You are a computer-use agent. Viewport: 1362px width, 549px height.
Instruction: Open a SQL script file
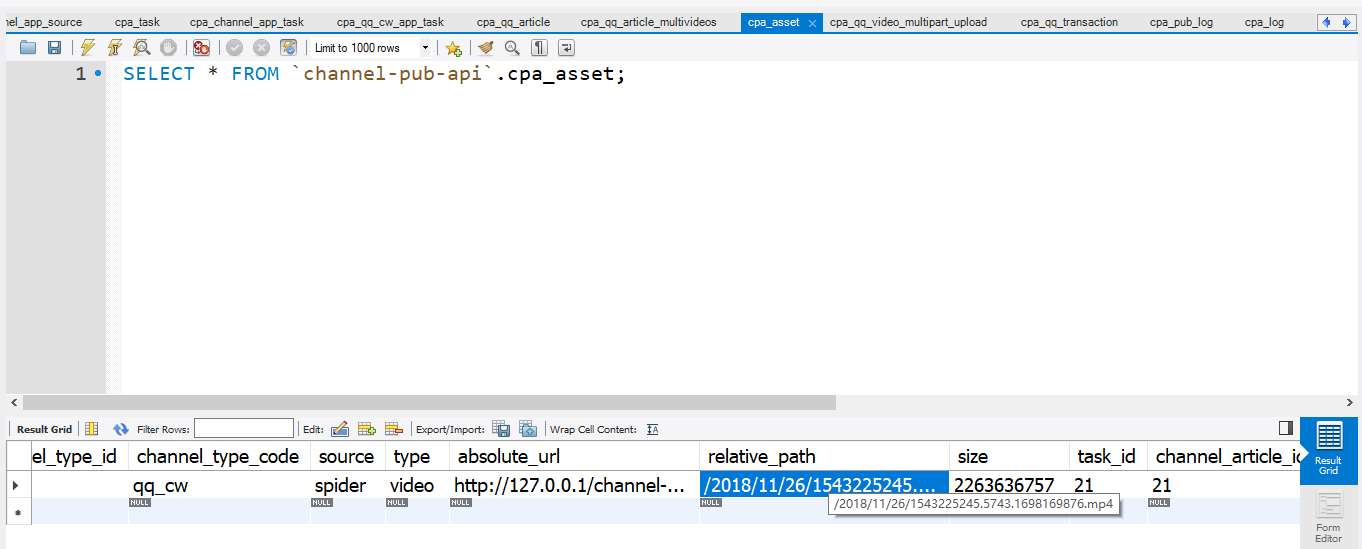coord(28,48)
